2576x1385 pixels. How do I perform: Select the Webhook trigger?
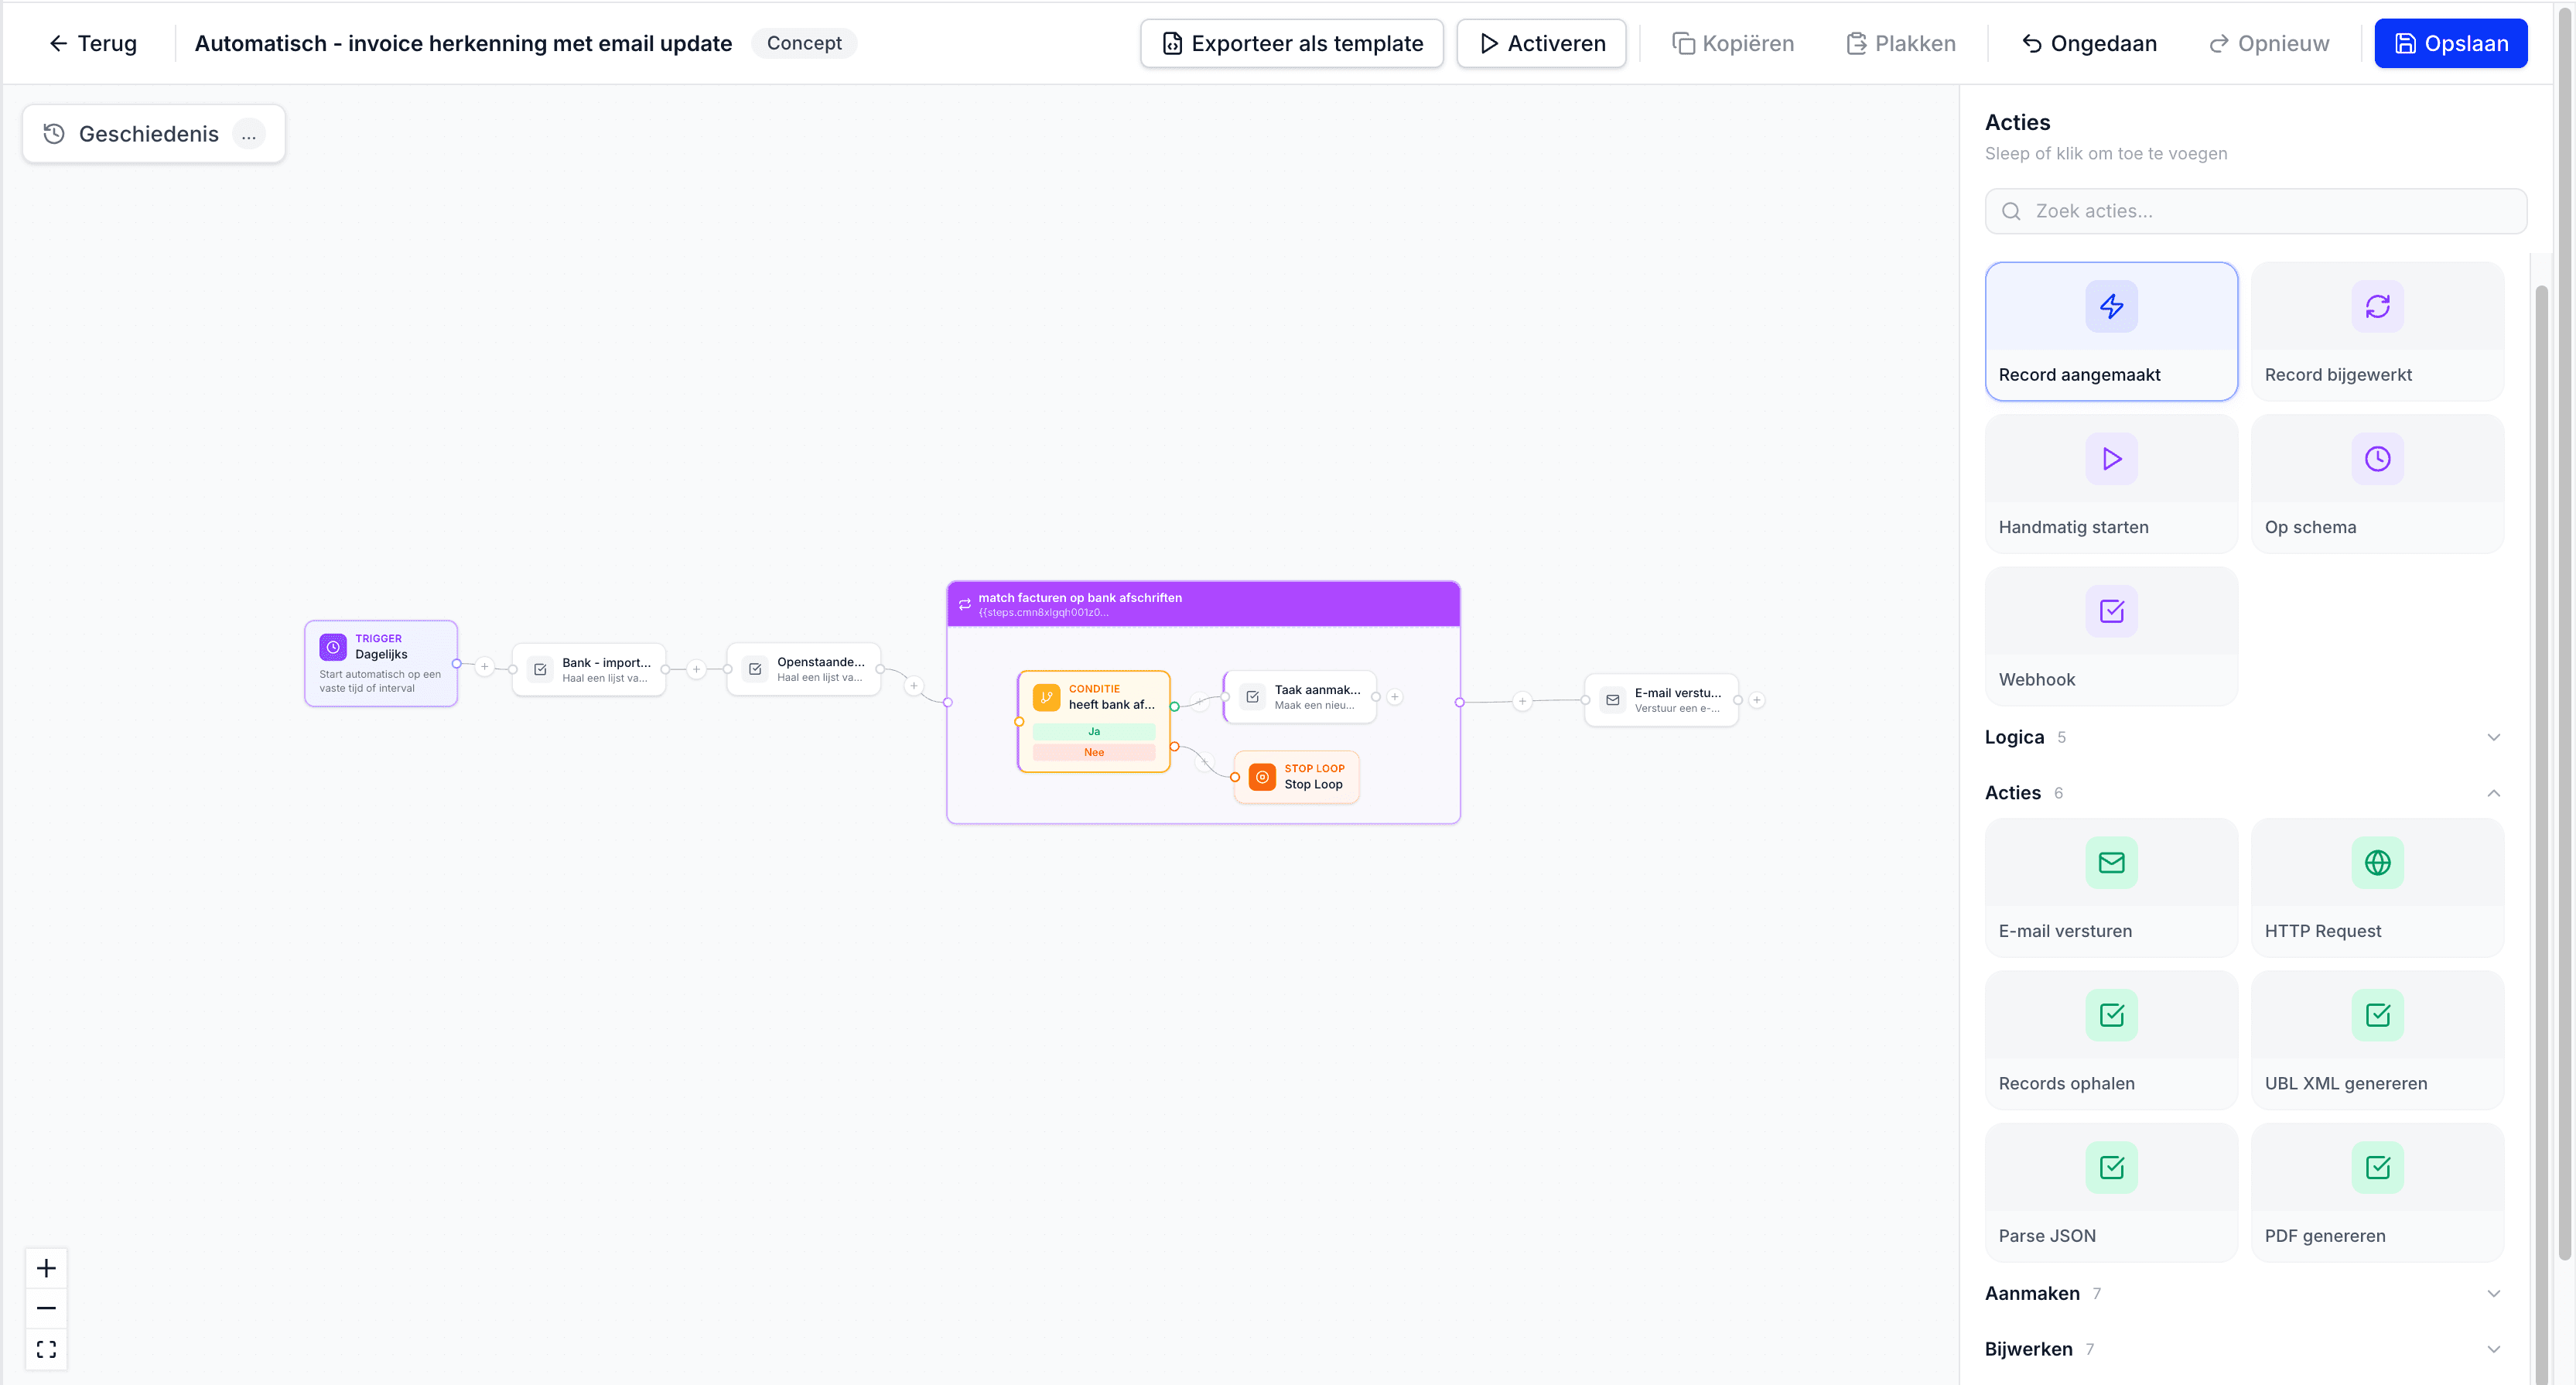tap(2111, 636)
